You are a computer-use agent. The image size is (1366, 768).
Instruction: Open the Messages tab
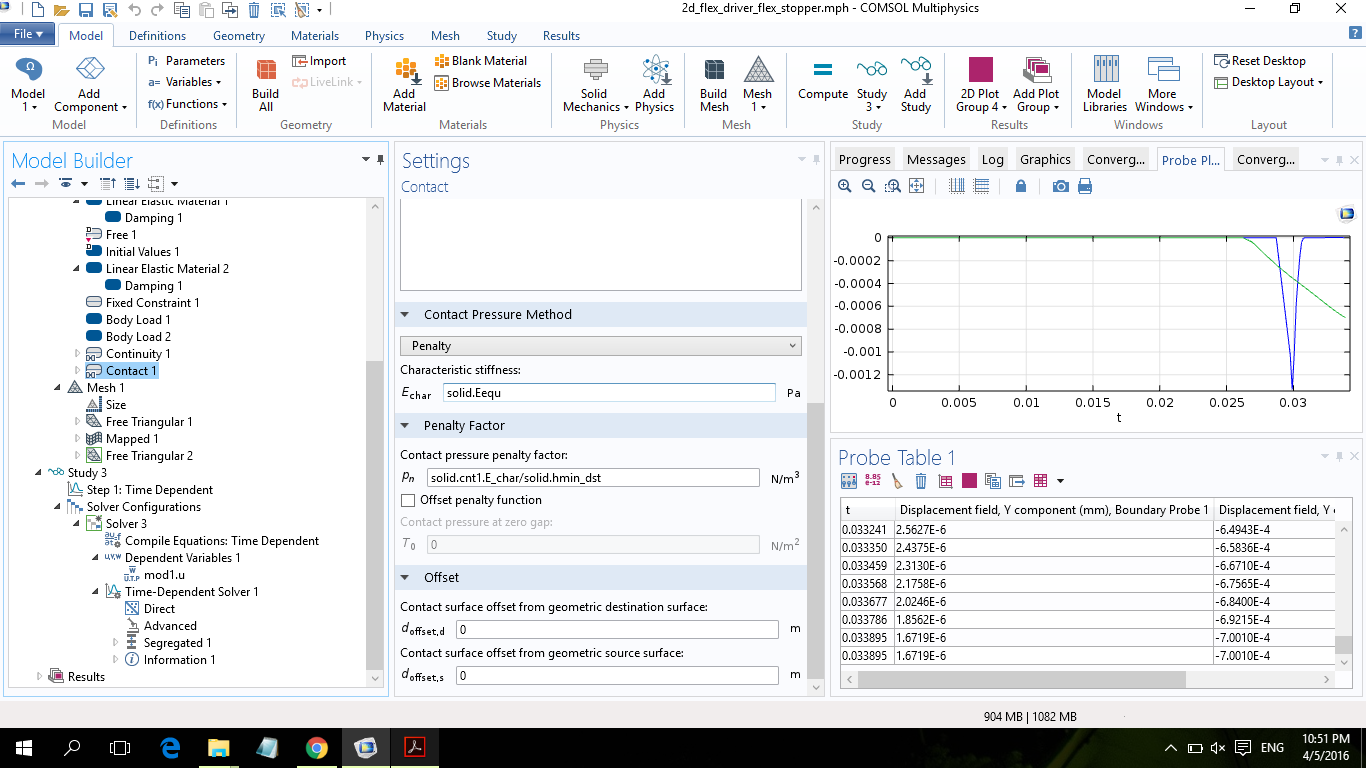(x=935, y=160)
